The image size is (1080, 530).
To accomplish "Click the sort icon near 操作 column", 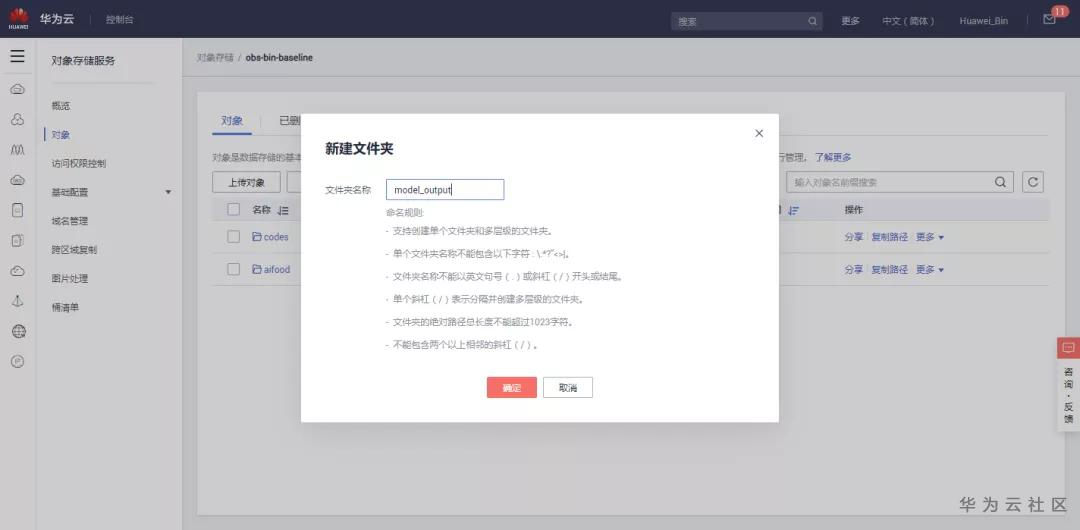I will (793, 210).
